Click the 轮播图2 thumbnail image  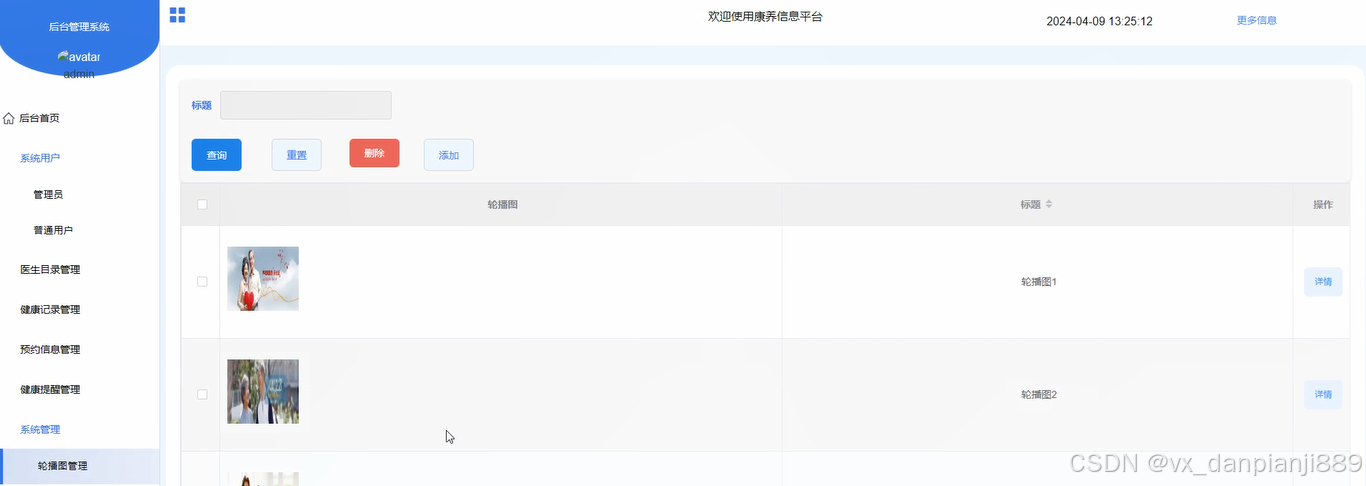tap(263, 392)
